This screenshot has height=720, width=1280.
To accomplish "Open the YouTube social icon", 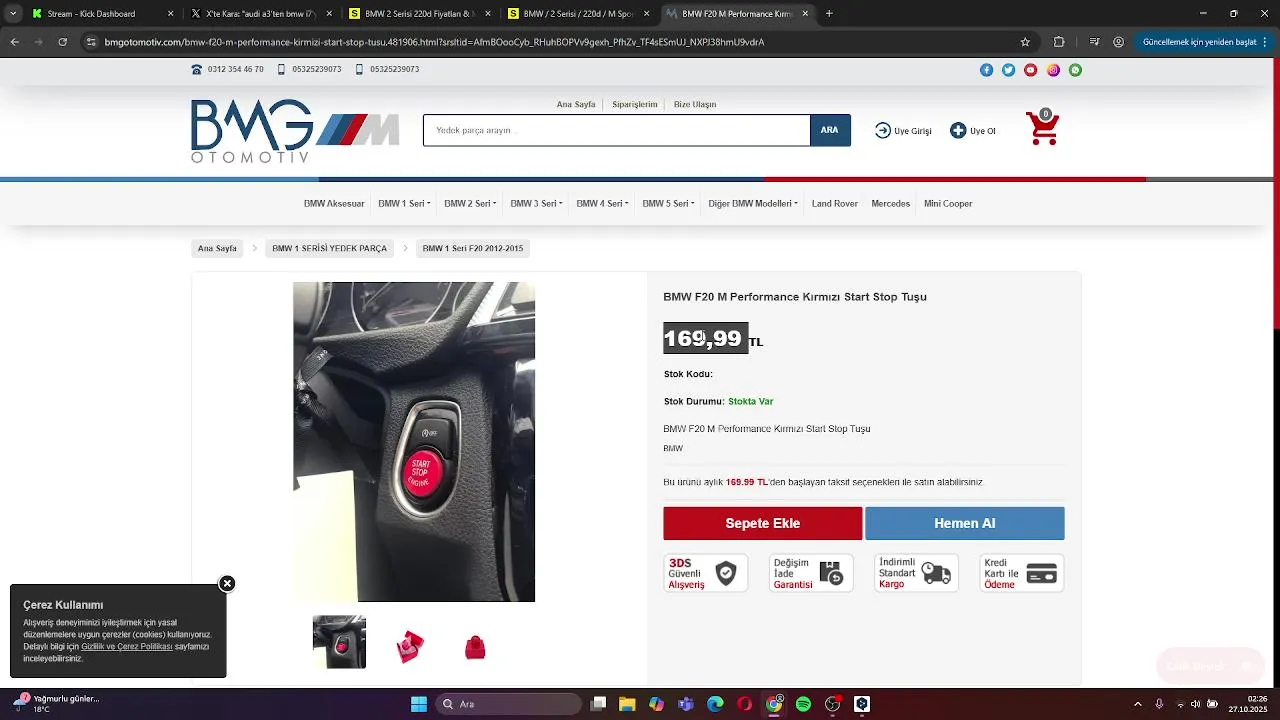I will point(1031,70).
